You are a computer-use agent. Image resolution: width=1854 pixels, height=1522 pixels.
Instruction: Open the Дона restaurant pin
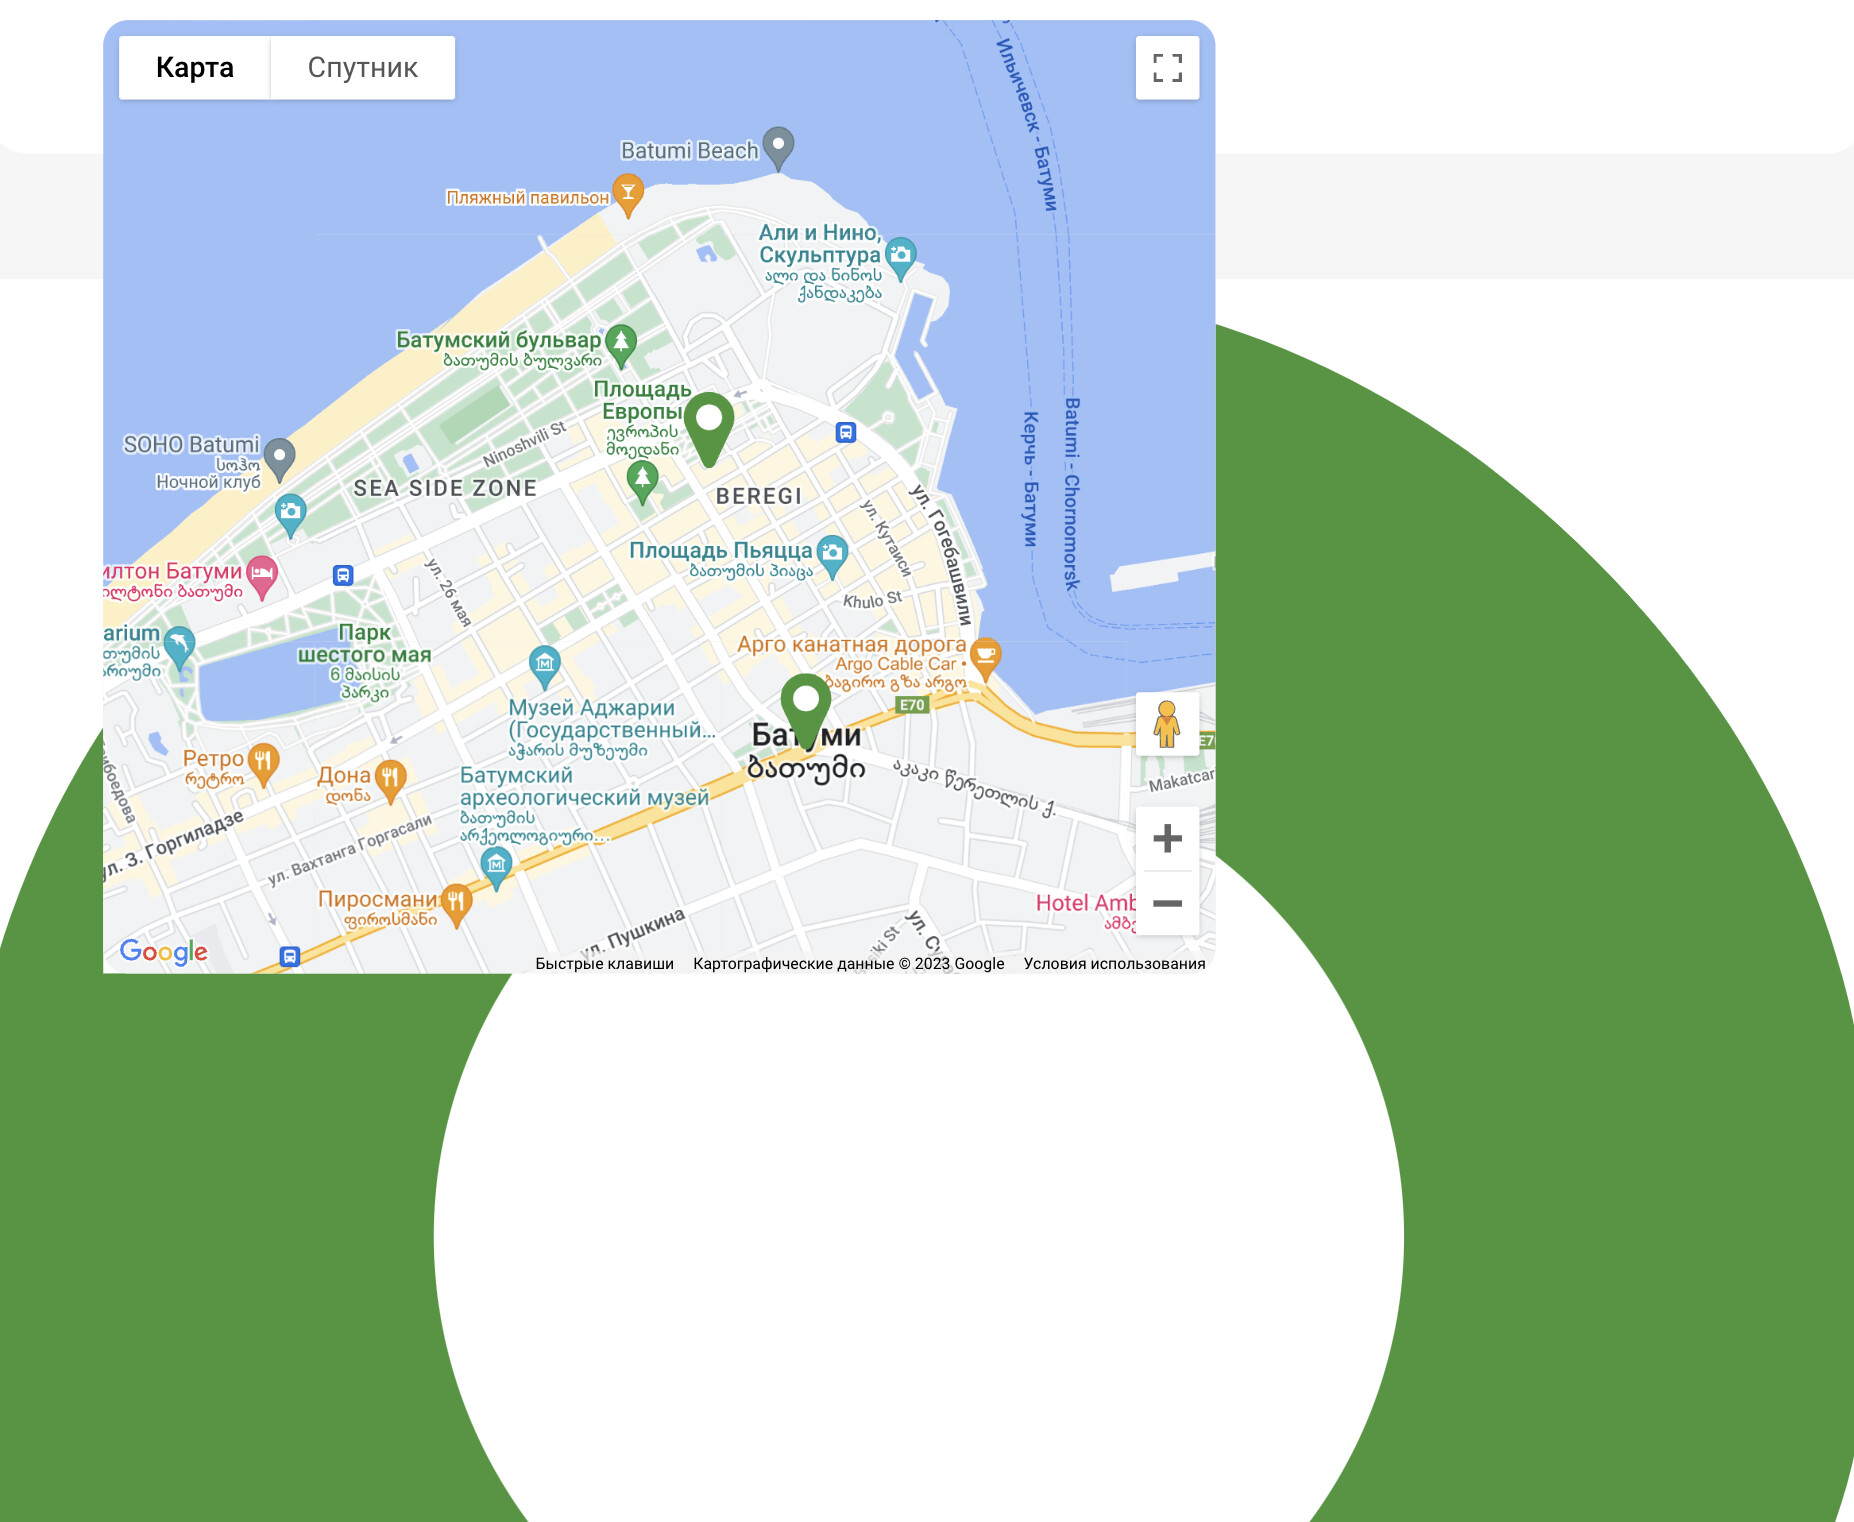390,780
